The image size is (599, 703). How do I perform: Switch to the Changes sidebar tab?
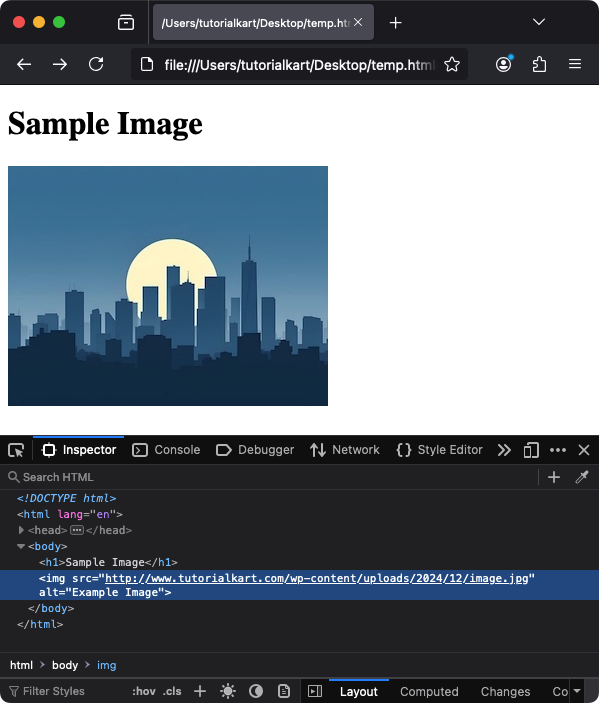point(505,692)
